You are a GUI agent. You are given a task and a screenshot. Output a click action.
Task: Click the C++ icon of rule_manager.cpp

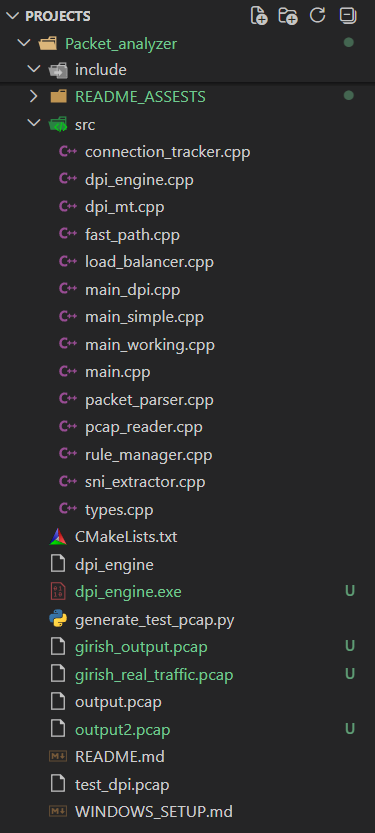coord(68,455)
